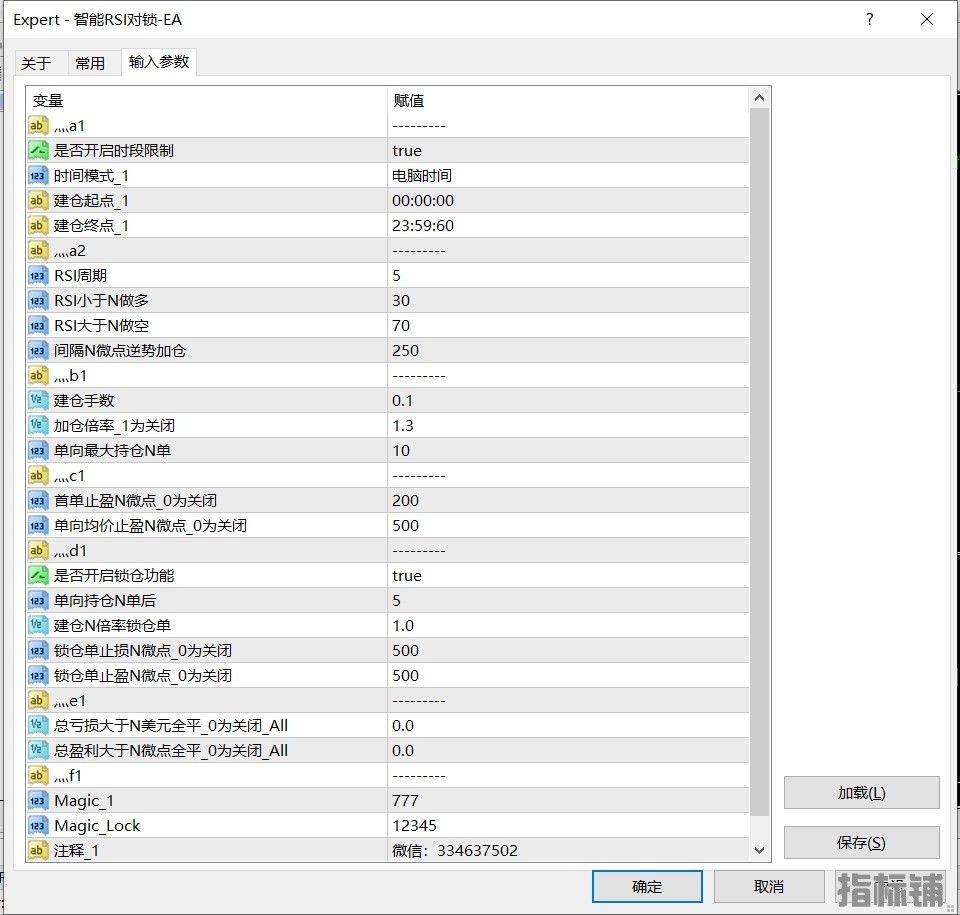
Task: Click the 建仓手数 value 0.1
Action: tap(402, 401)
